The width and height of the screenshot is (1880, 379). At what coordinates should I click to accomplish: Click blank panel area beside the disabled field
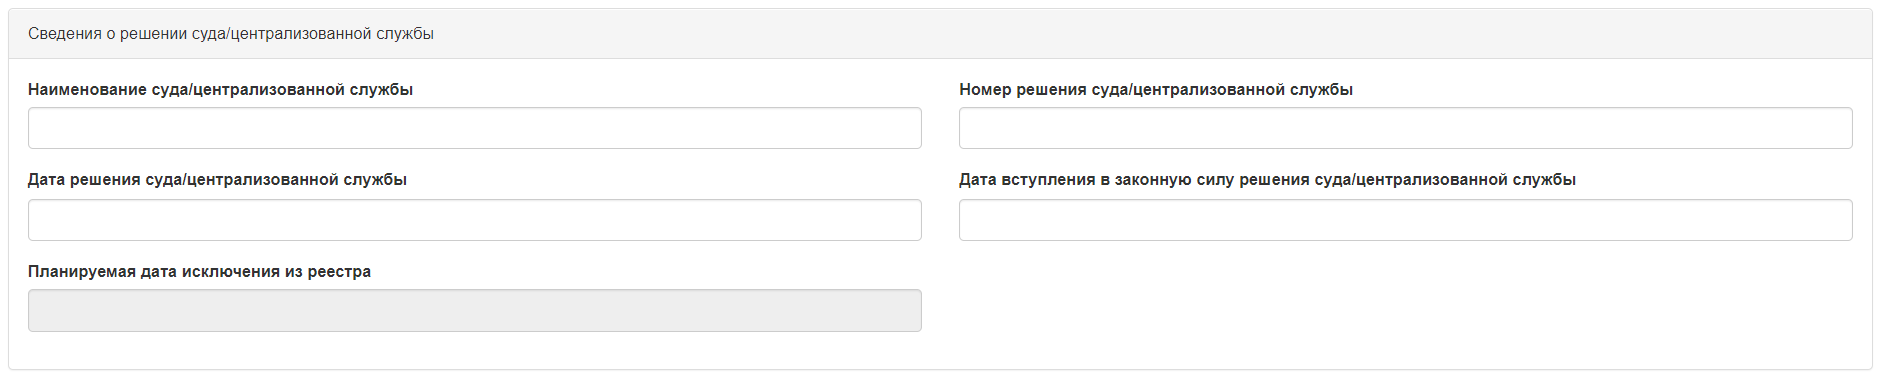coord(1400,311)
